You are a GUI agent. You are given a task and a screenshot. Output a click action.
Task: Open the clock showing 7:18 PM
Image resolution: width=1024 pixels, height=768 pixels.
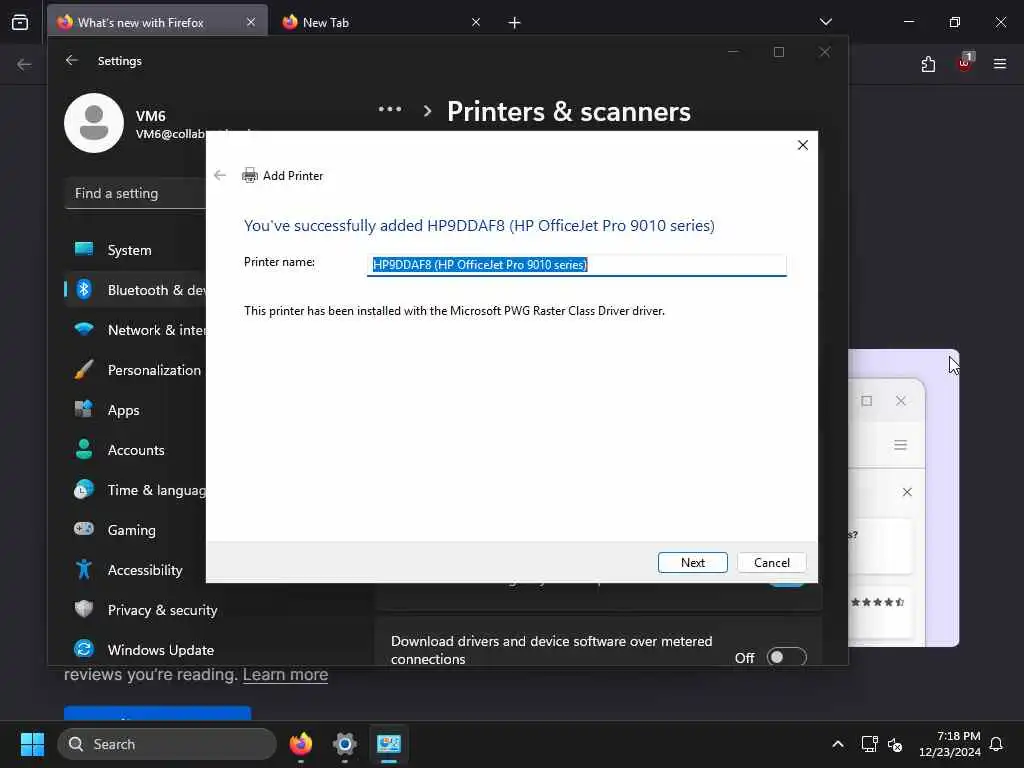[x=950, y=744]
